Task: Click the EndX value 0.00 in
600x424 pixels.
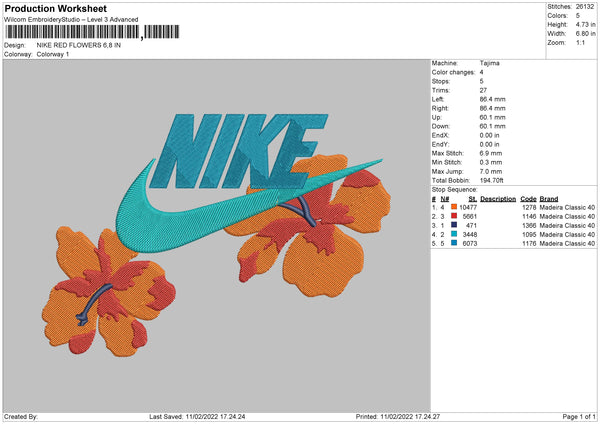Action: 489,135
